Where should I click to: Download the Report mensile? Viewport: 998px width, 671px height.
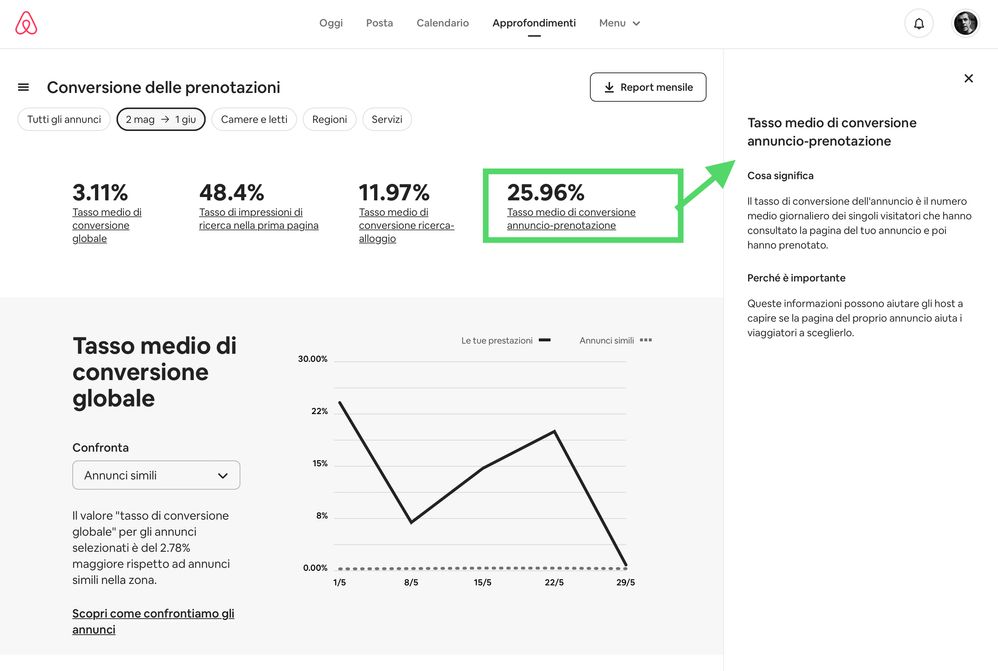[x=648, y=88]
